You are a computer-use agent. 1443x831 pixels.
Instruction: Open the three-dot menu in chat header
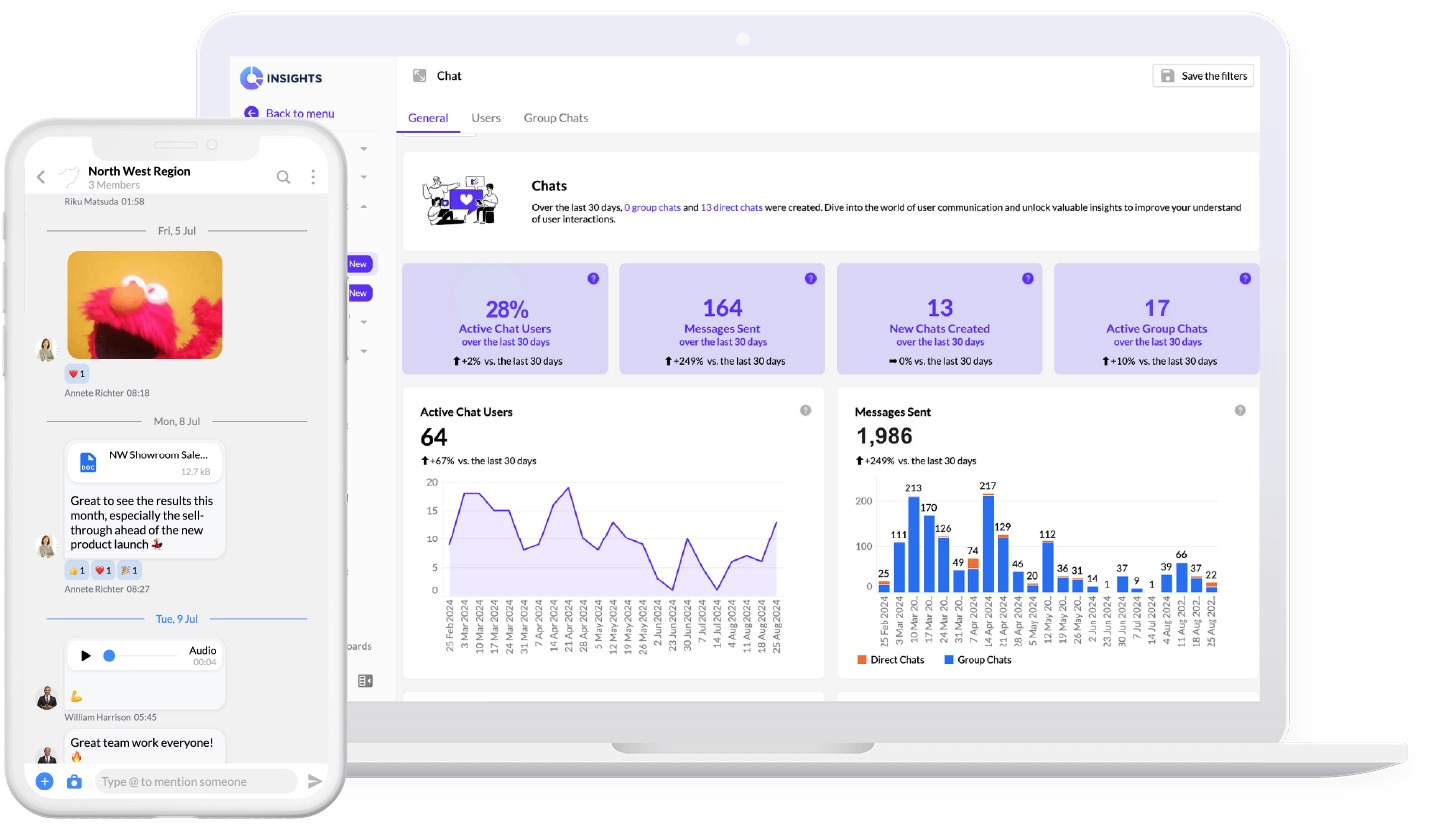313,177
